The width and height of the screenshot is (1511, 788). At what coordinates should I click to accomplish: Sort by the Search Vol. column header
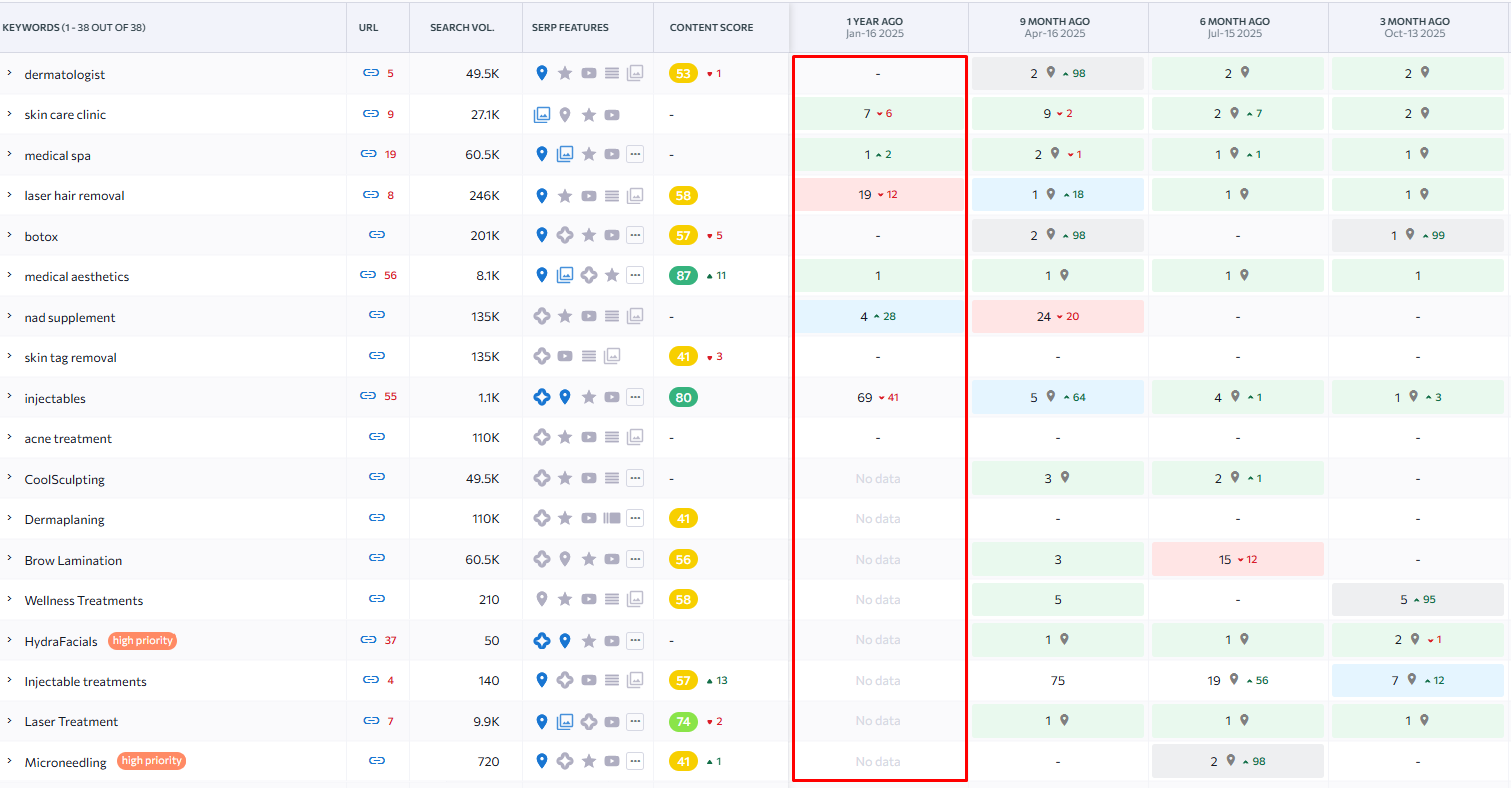click(x=462, y=28)
